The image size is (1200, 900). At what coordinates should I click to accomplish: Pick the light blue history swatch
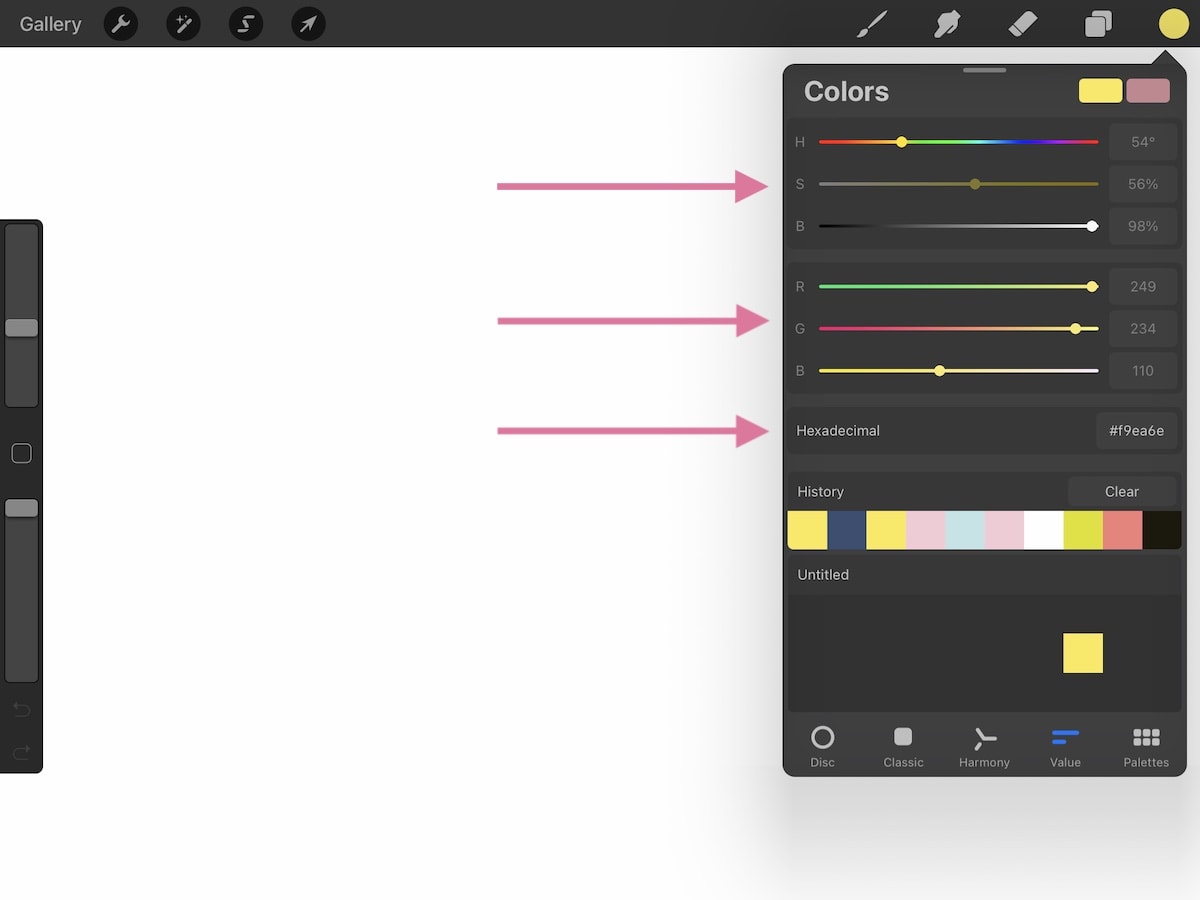[965, 530]
